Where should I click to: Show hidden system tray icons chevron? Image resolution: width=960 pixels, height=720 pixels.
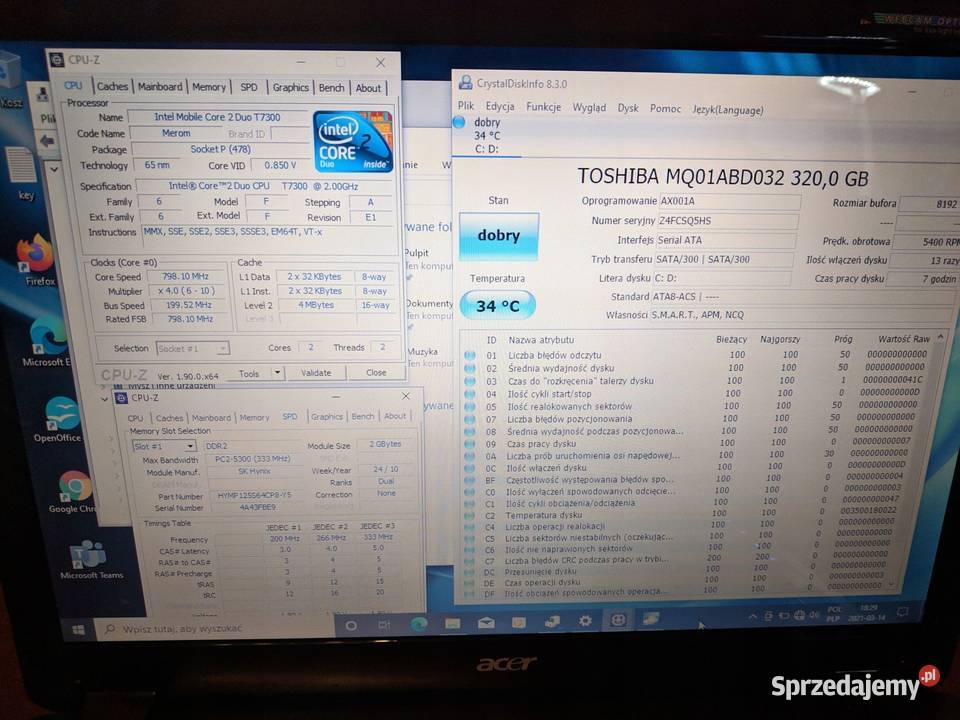point(753,617)
